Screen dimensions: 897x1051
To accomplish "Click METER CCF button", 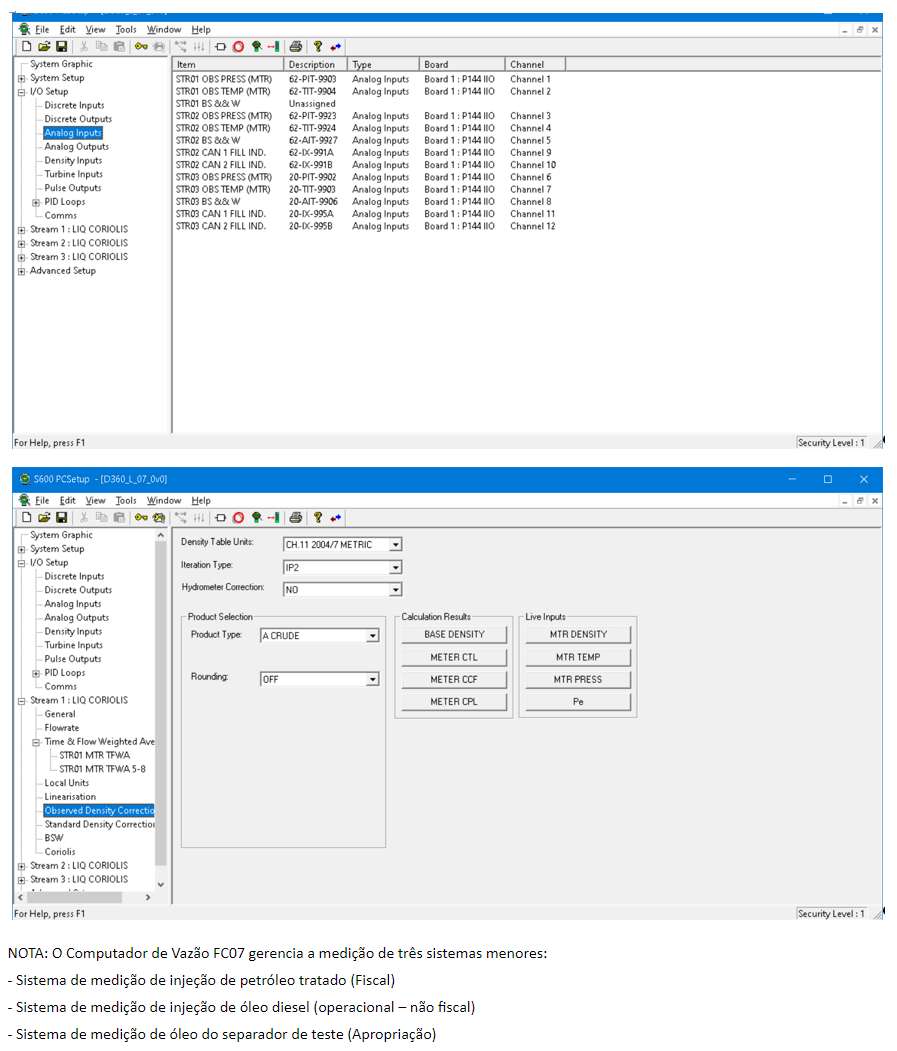I will point(454,680).
